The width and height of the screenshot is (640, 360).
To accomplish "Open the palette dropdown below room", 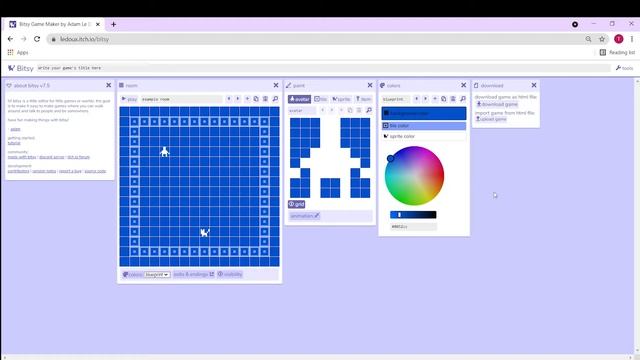I will point(157,275).
